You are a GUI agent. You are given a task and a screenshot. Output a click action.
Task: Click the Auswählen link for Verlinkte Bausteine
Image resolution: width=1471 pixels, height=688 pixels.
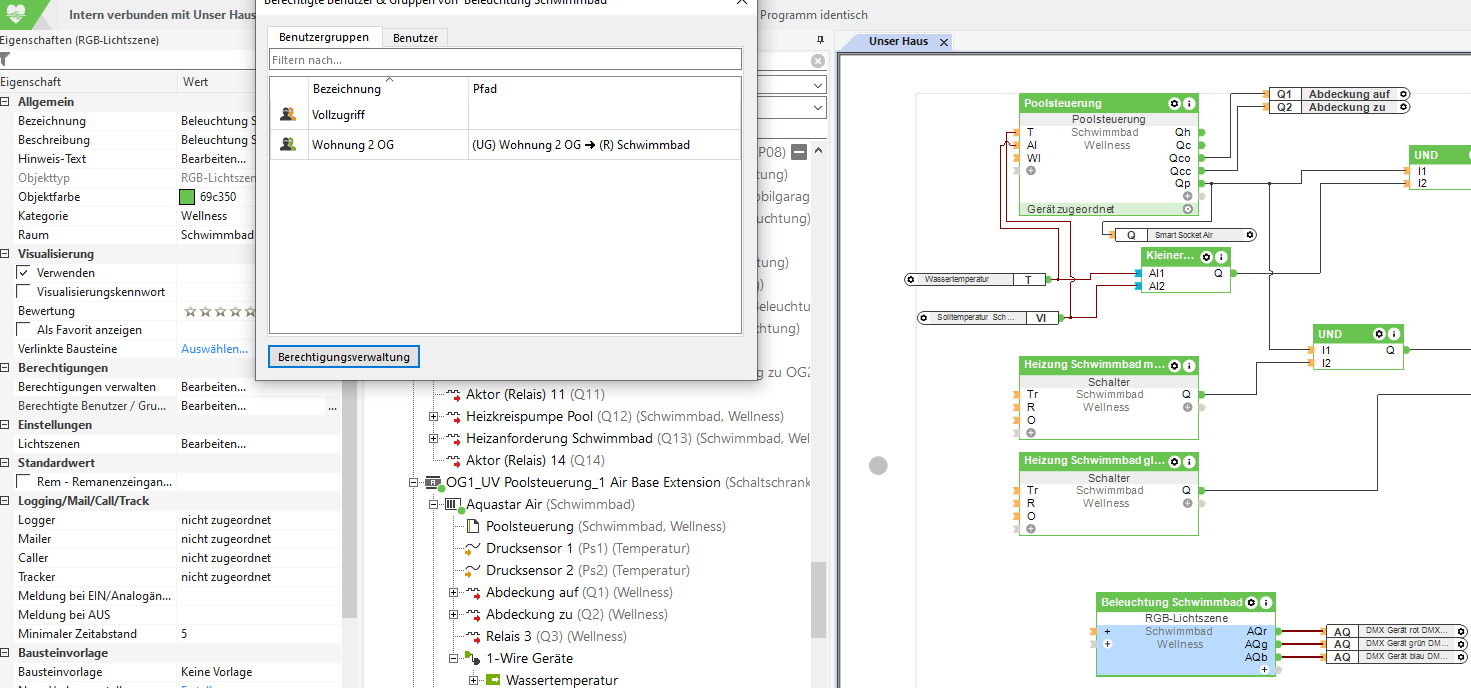pyautogui.click(x=214, y=349)
